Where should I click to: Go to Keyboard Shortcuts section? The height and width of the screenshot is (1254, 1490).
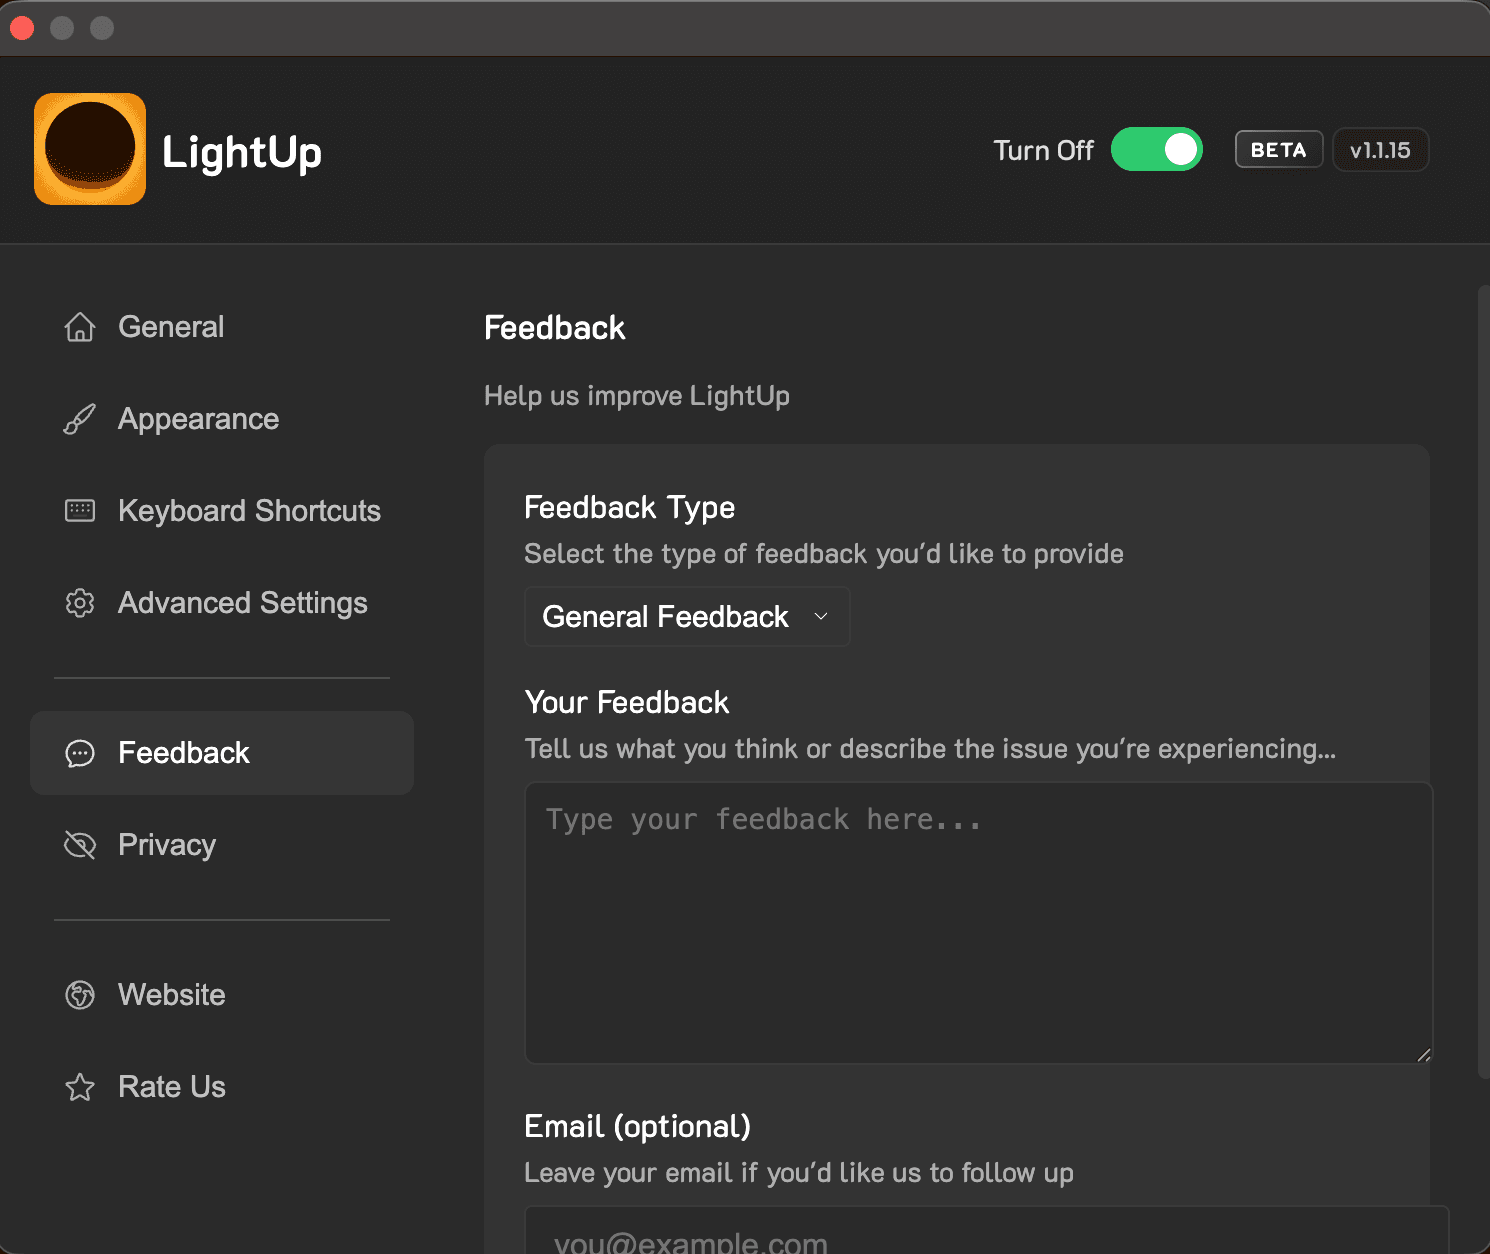(x=249, y=510)
